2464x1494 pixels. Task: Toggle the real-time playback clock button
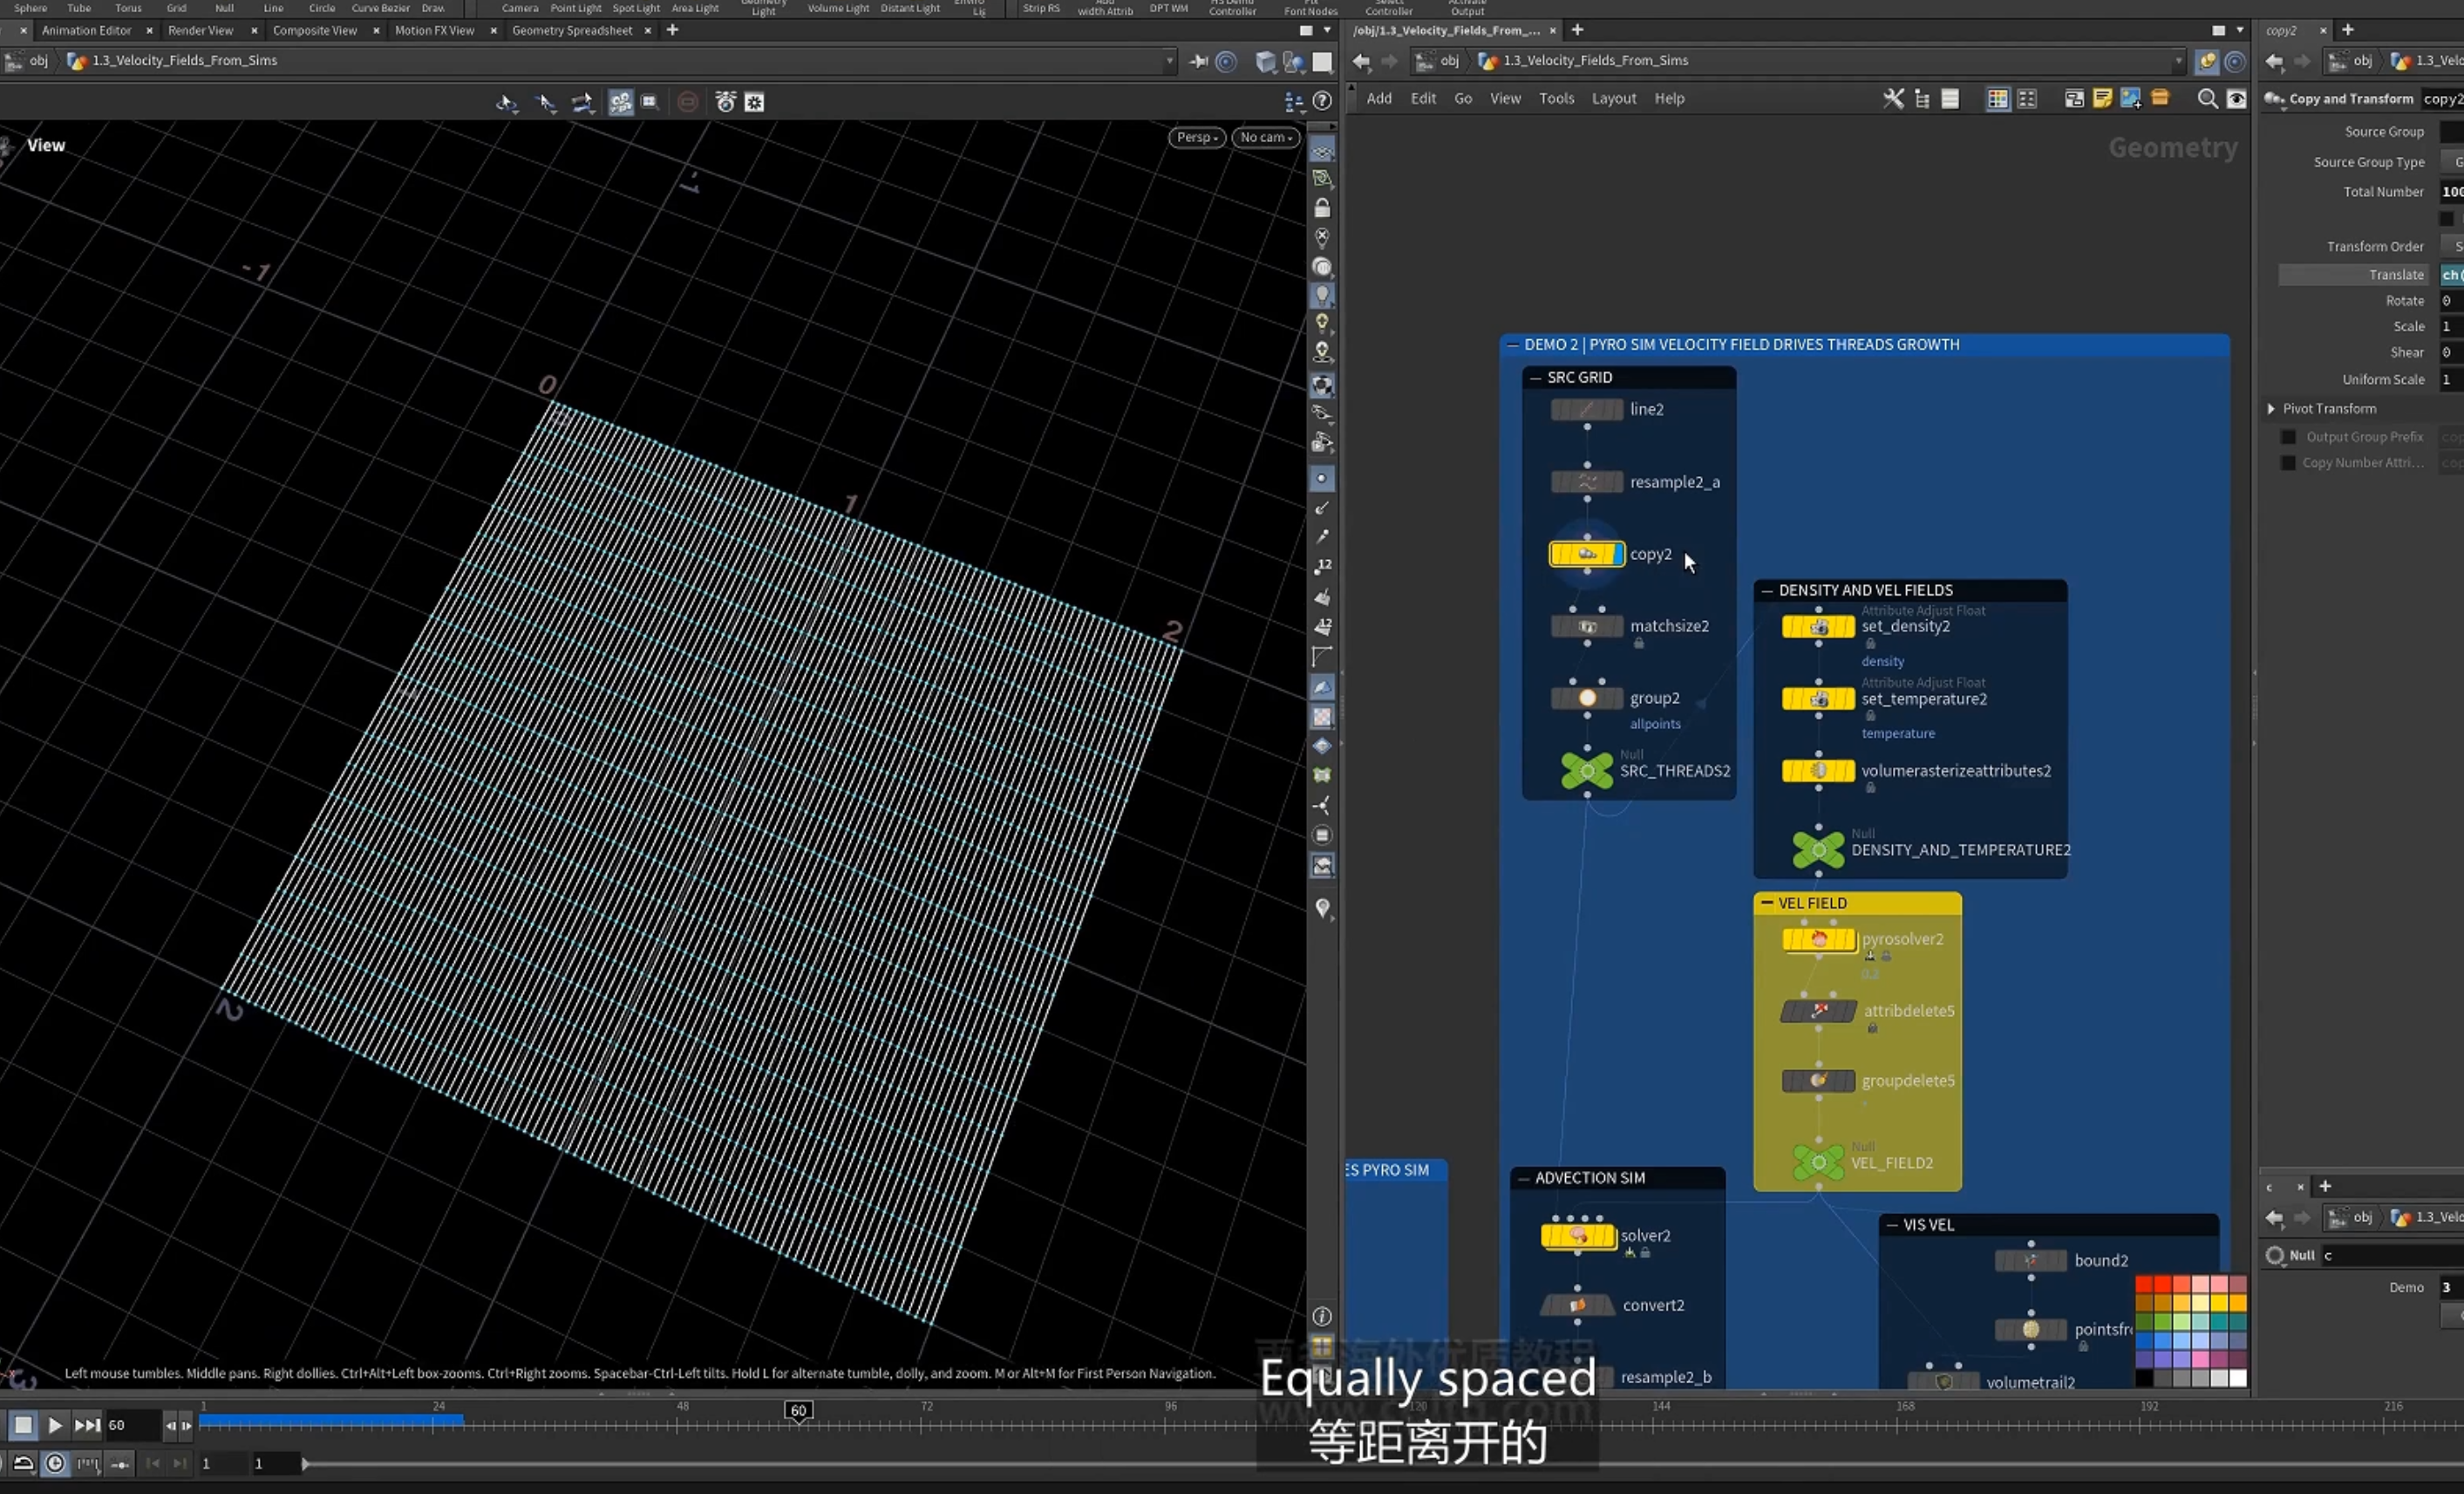coord(56,1464)
